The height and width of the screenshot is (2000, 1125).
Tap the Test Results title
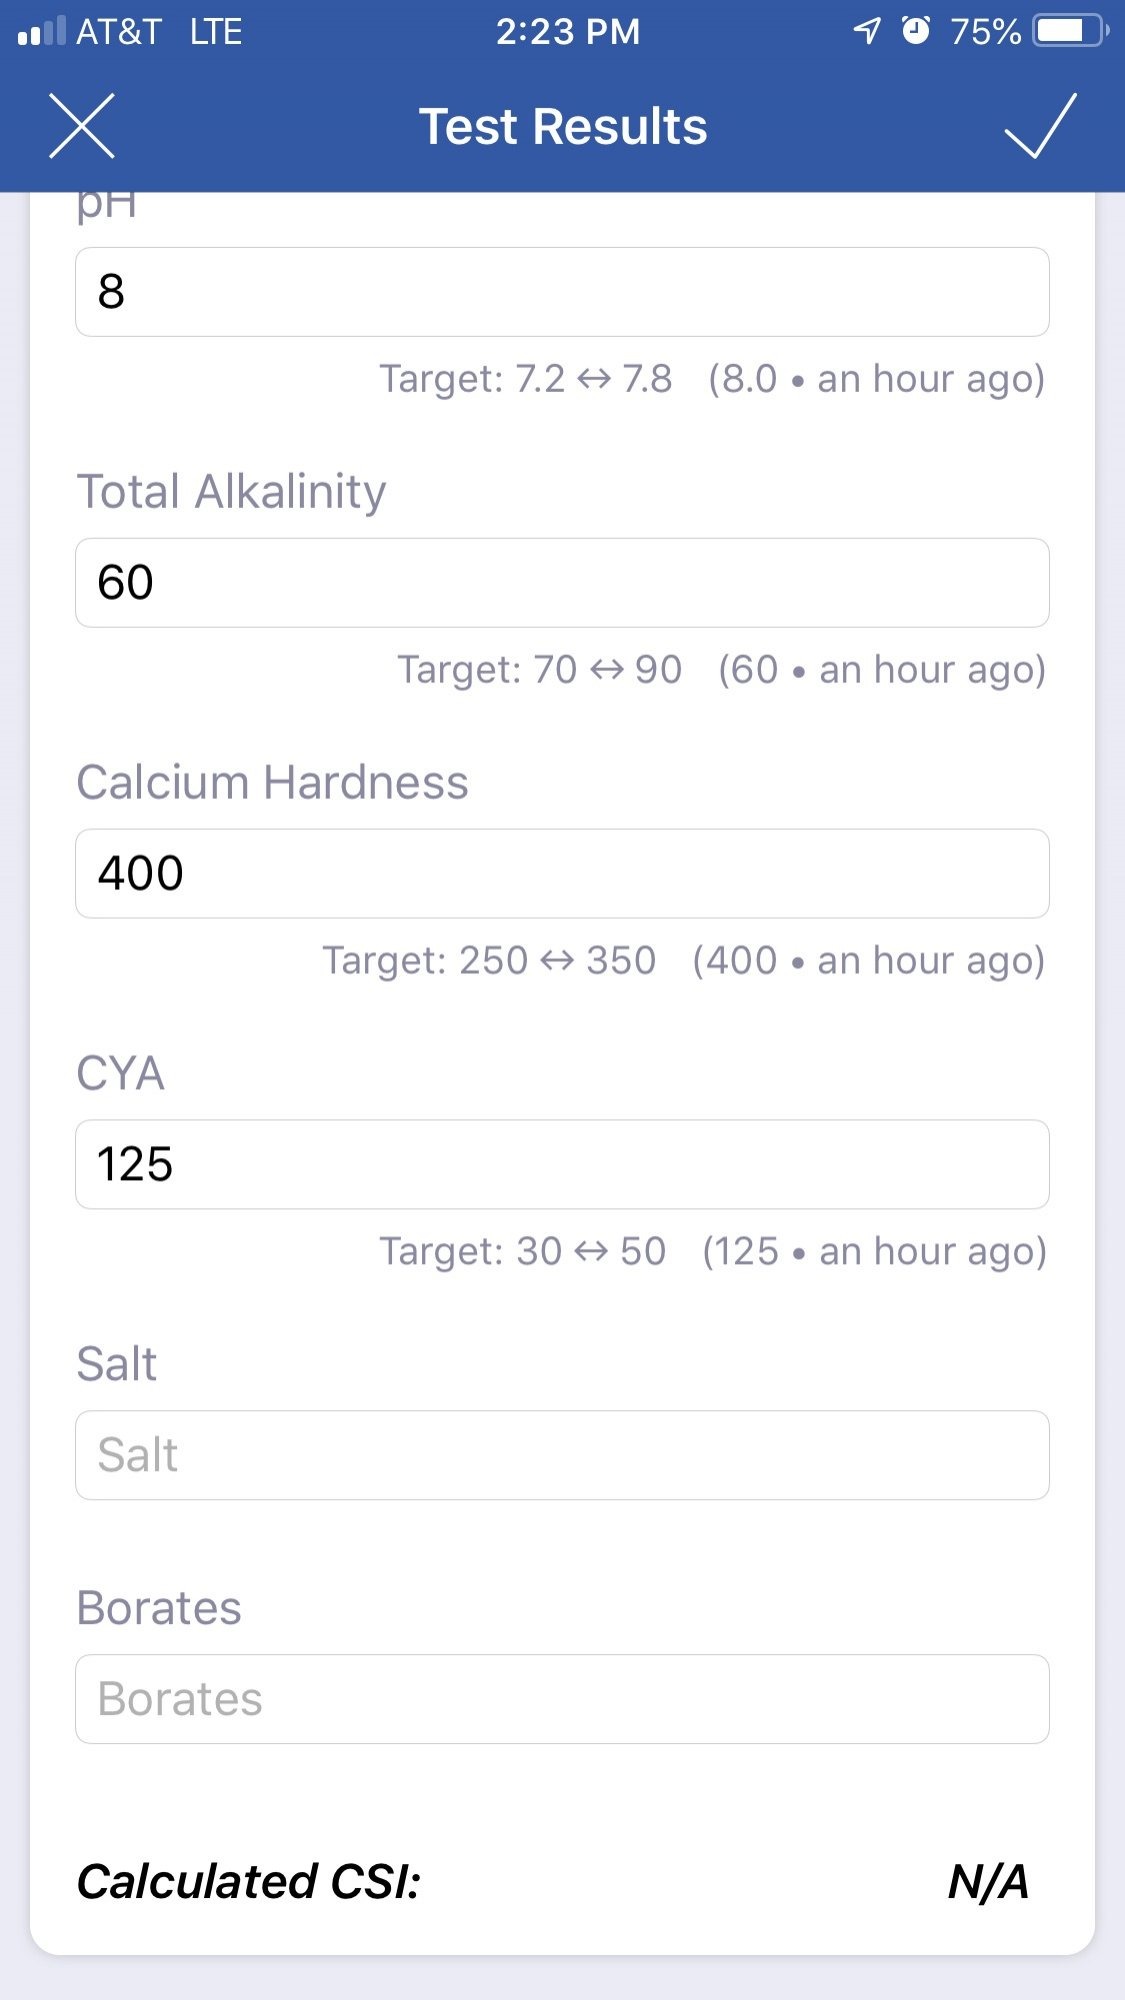click(563, 127)
